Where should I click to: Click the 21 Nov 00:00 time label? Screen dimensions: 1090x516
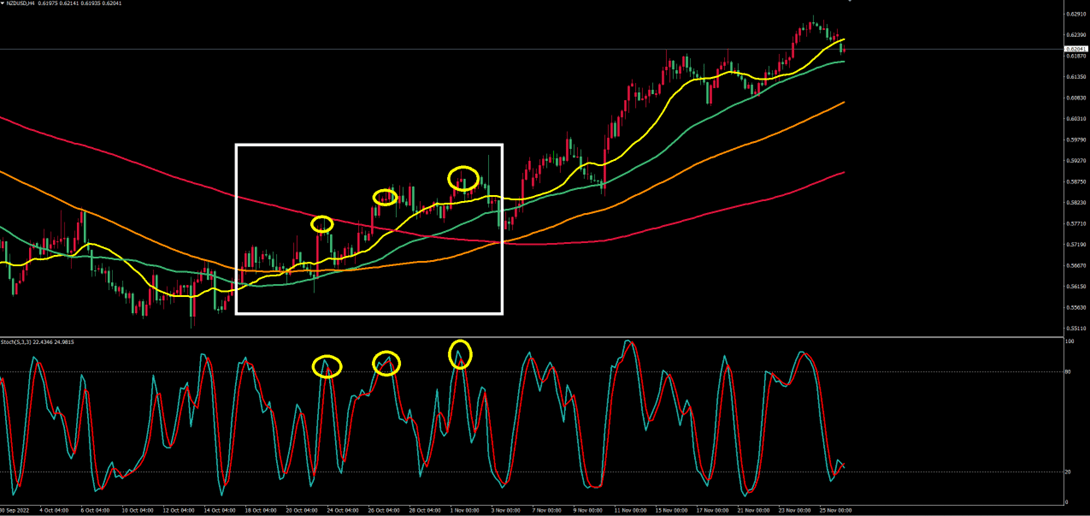click(754, 510)
